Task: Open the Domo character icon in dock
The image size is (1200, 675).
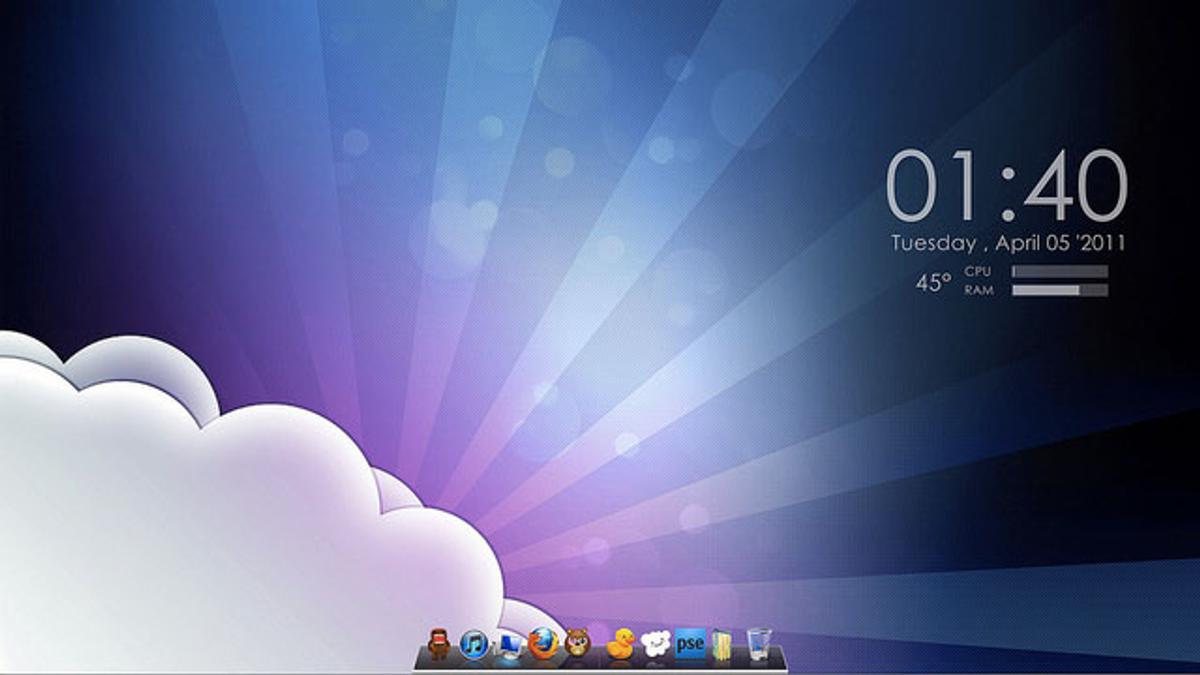Action: [438, 644]
